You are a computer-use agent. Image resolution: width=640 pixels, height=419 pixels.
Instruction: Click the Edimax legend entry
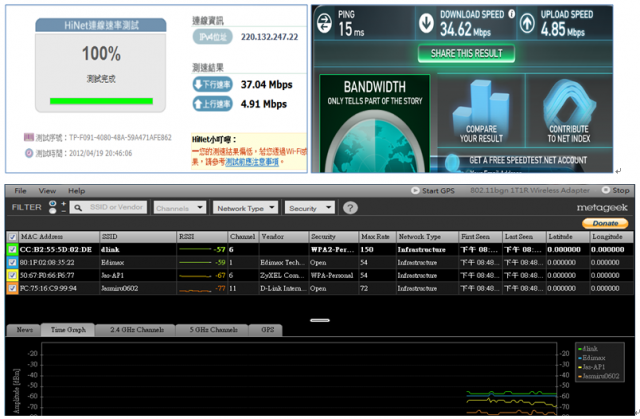click(x=593, y=358)
